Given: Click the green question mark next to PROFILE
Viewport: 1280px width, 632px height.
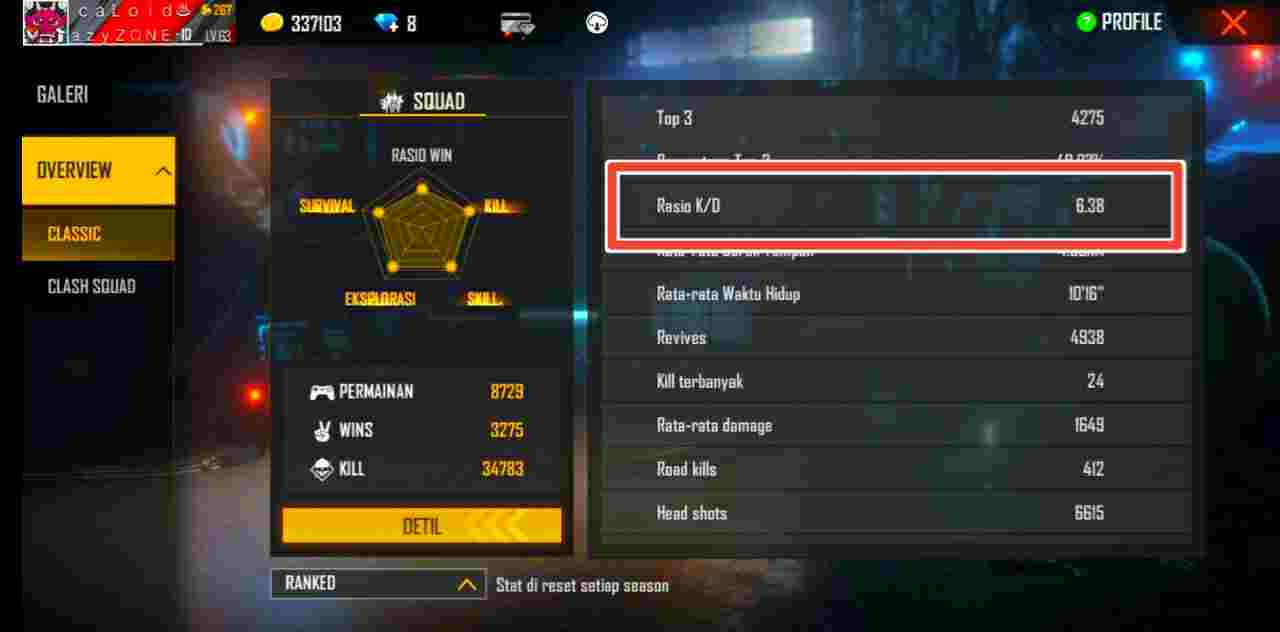Looking at the screenshot, I should click(x=1085, y=22).
